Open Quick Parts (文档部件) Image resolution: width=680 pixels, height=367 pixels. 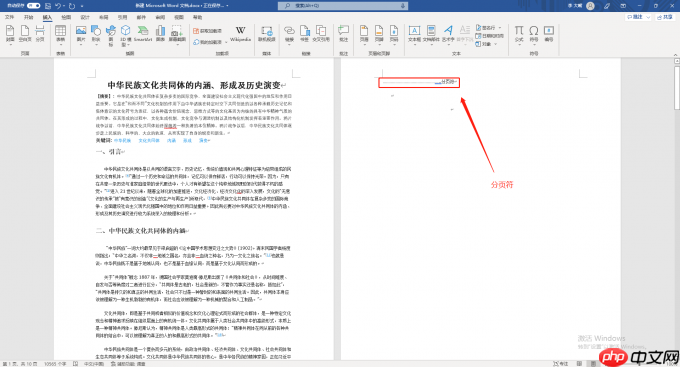click(x=431, y=35)
